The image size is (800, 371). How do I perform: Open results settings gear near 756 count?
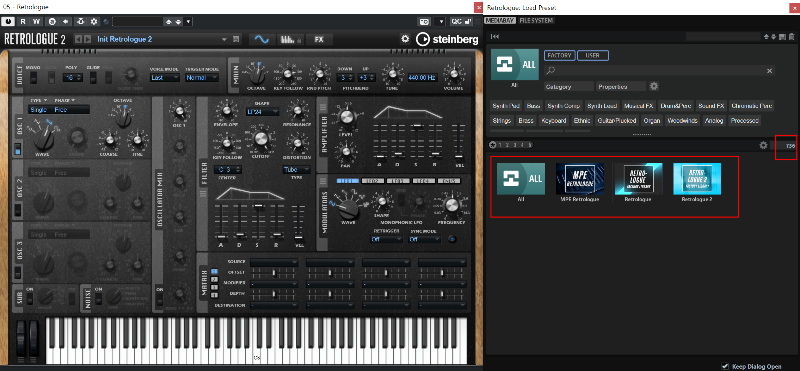(x=763, y=145)
